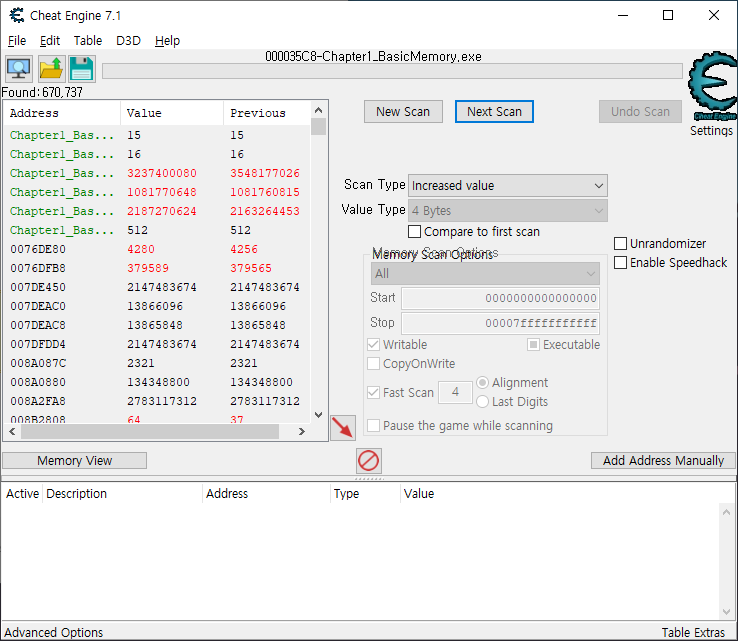Select result row with address 0076DE80
This screenshot has width=738, height=641.
pyautogui.click(x=157, y=249)
